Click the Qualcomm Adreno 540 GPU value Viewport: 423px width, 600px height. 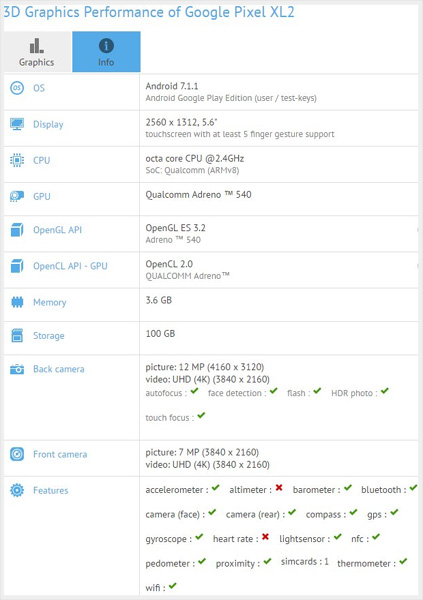click(198, 195)
